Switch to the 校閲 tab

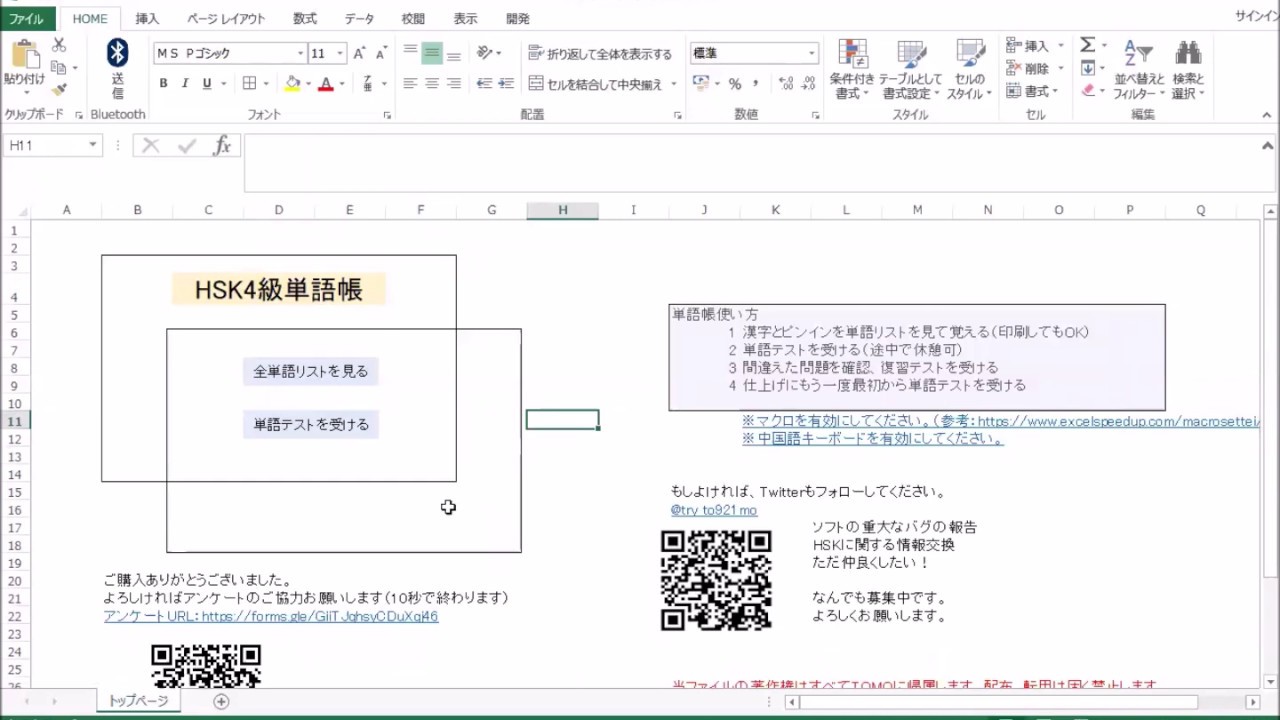tap(413, 19)
